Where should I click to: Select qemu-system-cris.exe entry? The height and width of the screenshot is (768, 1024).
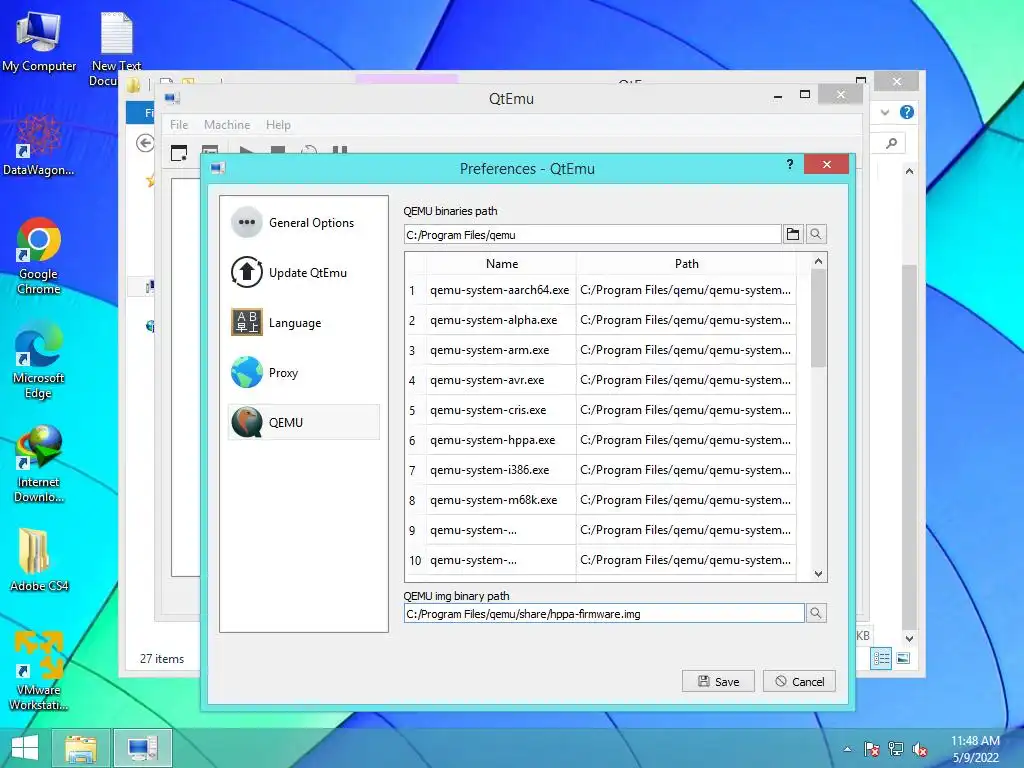500,410
